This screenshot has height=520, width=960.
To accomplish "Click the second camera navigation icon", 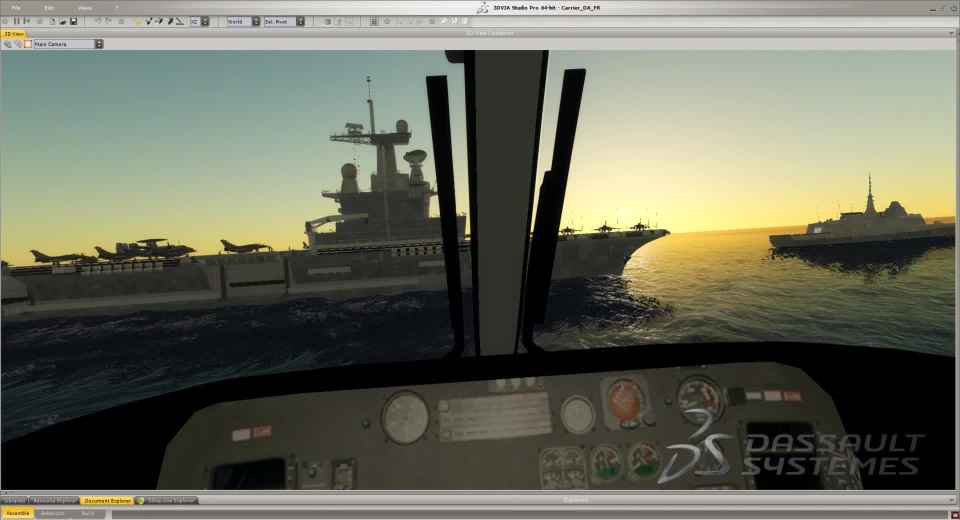I will [x=18, y=44].
